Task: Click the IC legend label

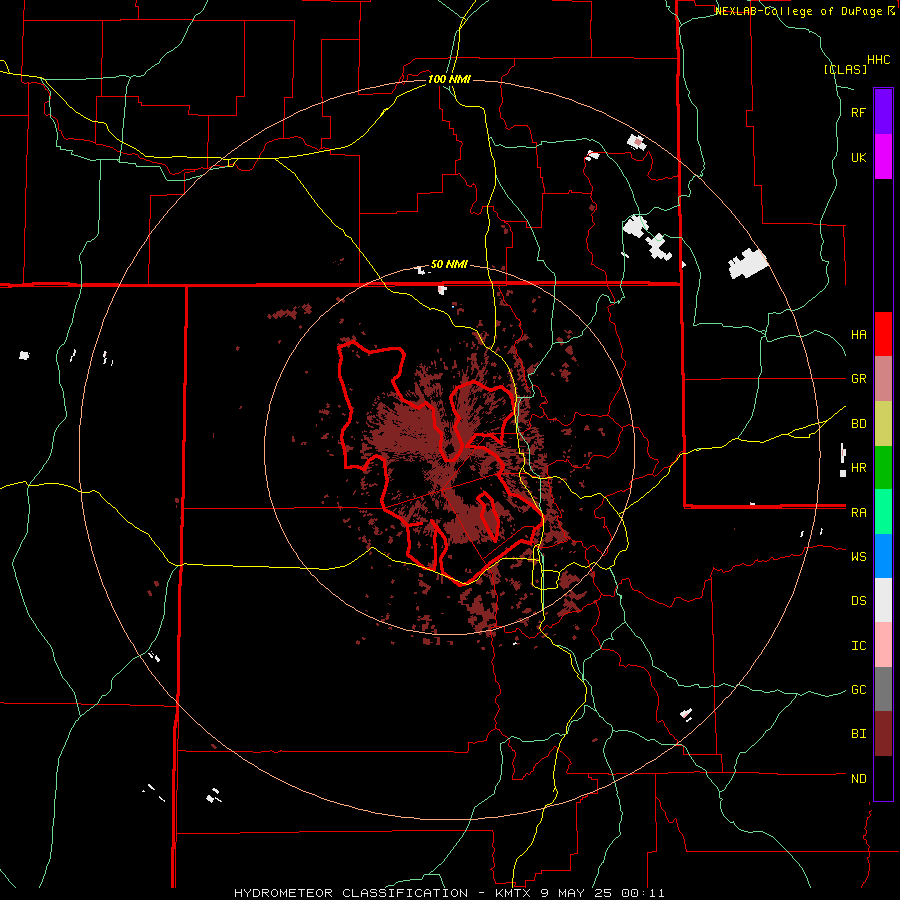Action: pos(858,646)
